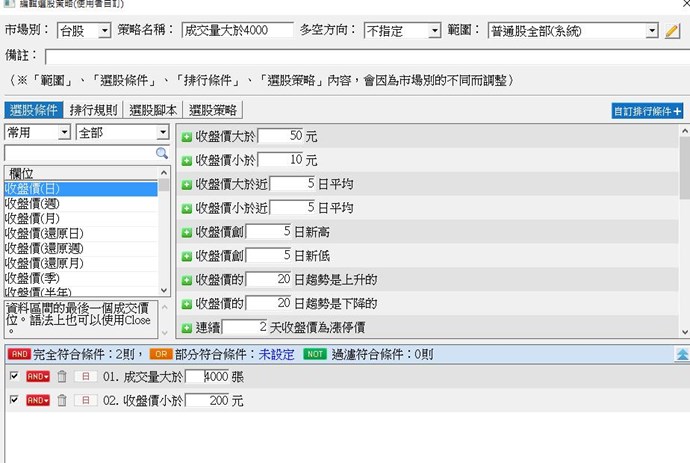This screenshot has height=463, width=690.
Task: Click the condition list vertical scrollbar
Action: (684, 230)
